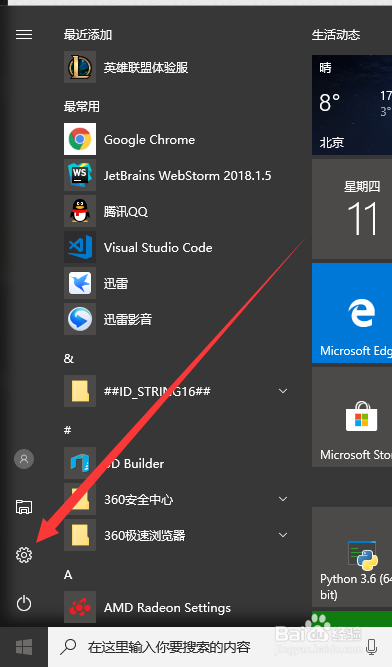This screenshot has width=392, height=667.
Task: Open the Python 3.6 tile
Action: coord(352,557)
